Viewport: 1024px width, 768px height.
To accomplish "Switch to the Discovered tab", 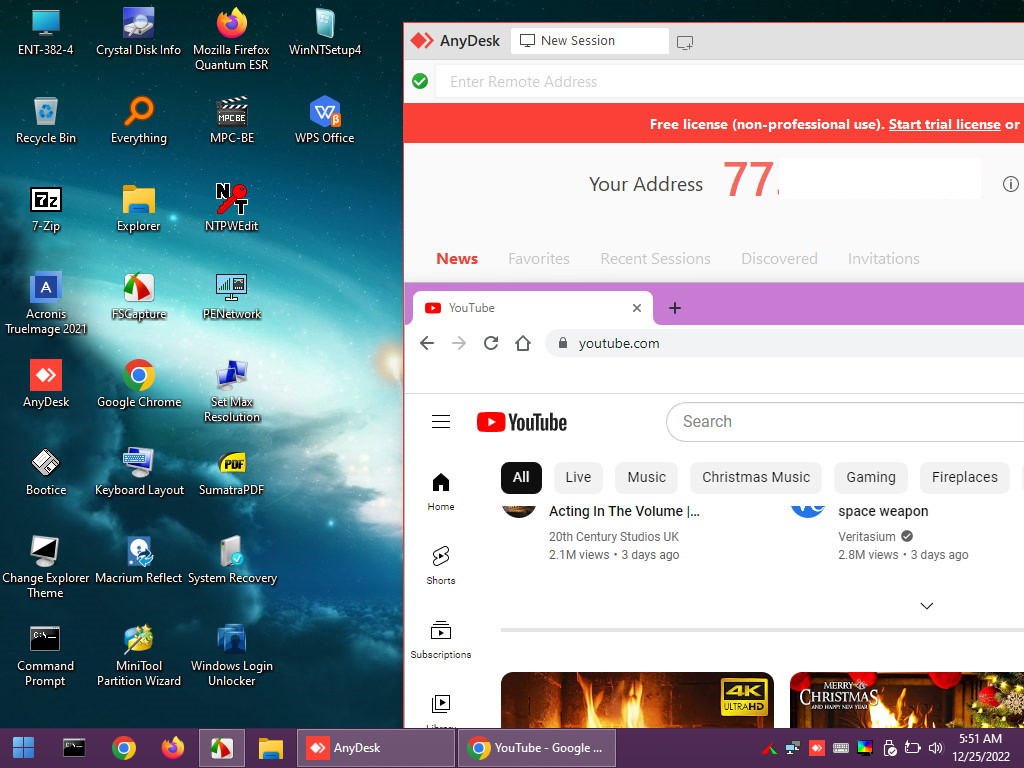I will click(x=779, y=259).
